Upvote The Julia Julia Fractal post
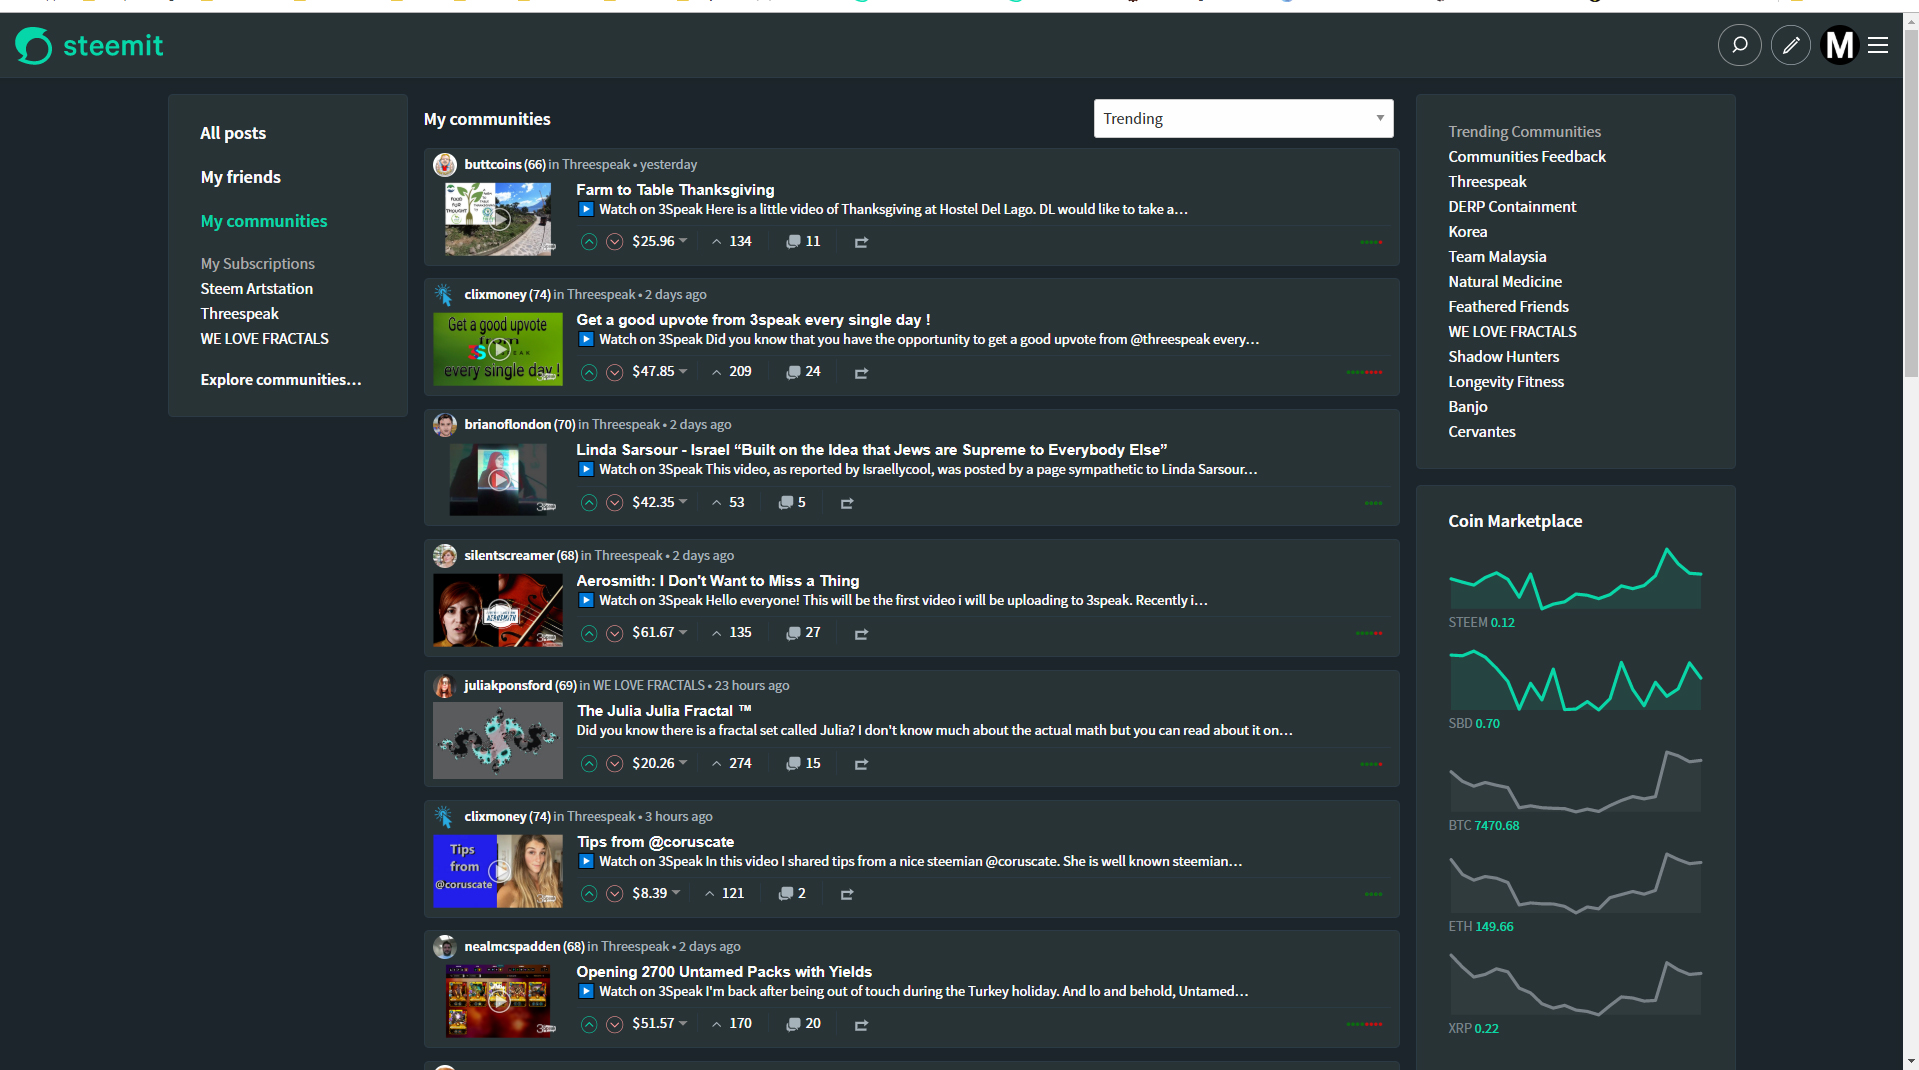 click(x=589, y=763)
